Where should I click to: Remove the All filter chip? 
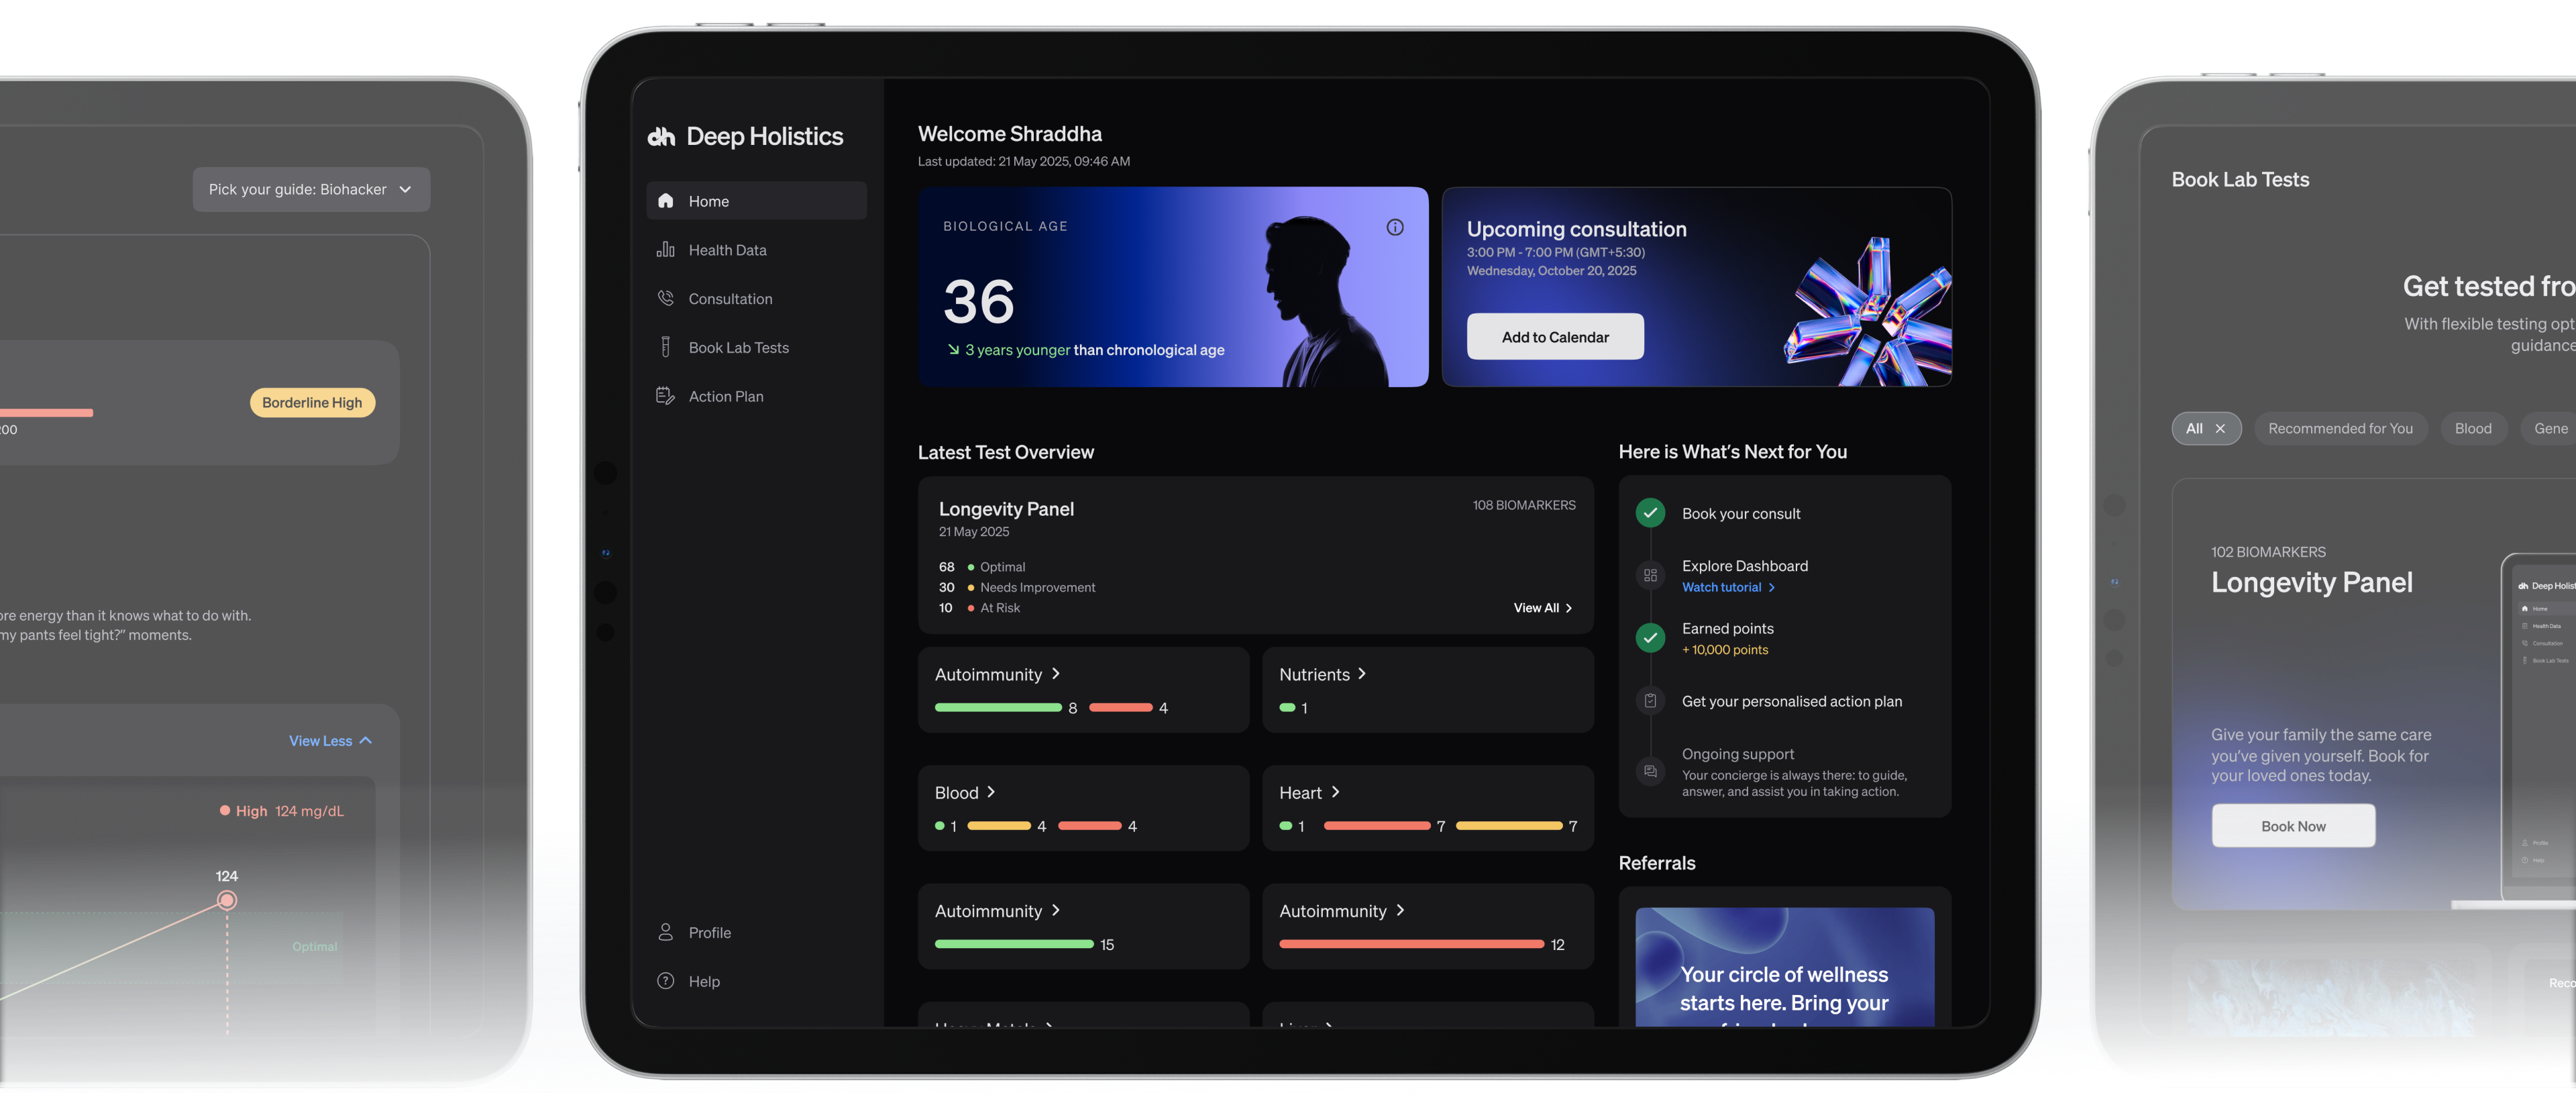pos(2220,428)
